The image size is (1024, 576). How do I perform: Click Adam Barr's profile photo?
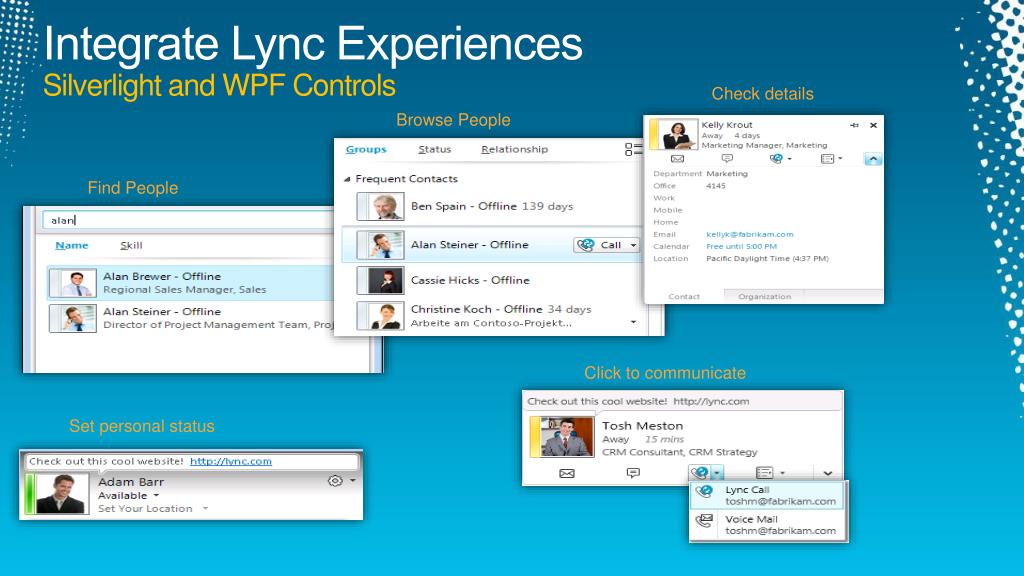click(x=61, y=494)
